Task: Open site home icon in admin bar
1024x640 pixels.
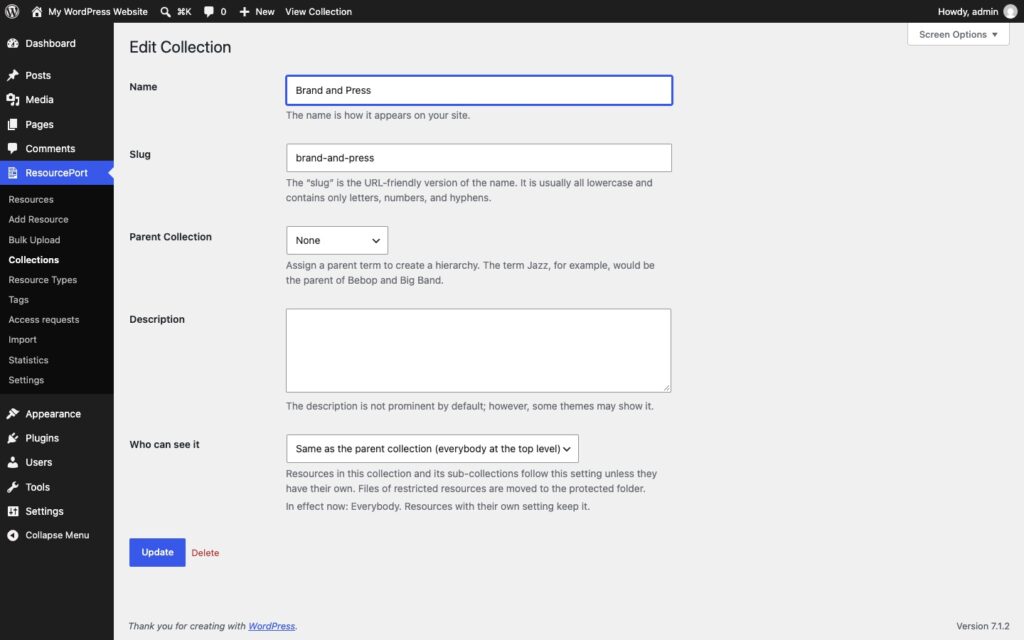Action: (37, 12)
